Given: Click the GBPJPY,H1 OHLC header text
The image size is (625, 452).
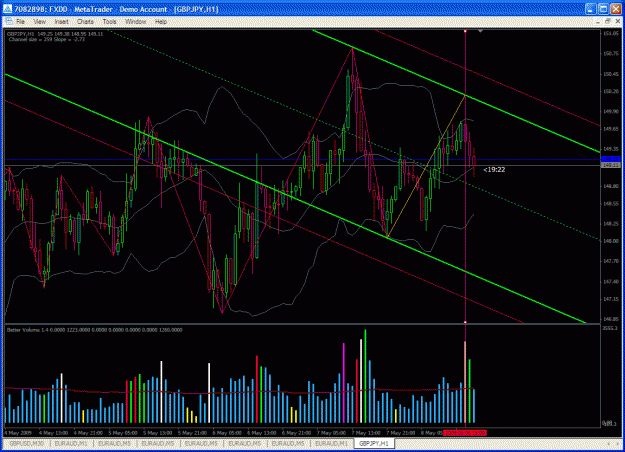Looking at the screenshot, I should (55, 34).
